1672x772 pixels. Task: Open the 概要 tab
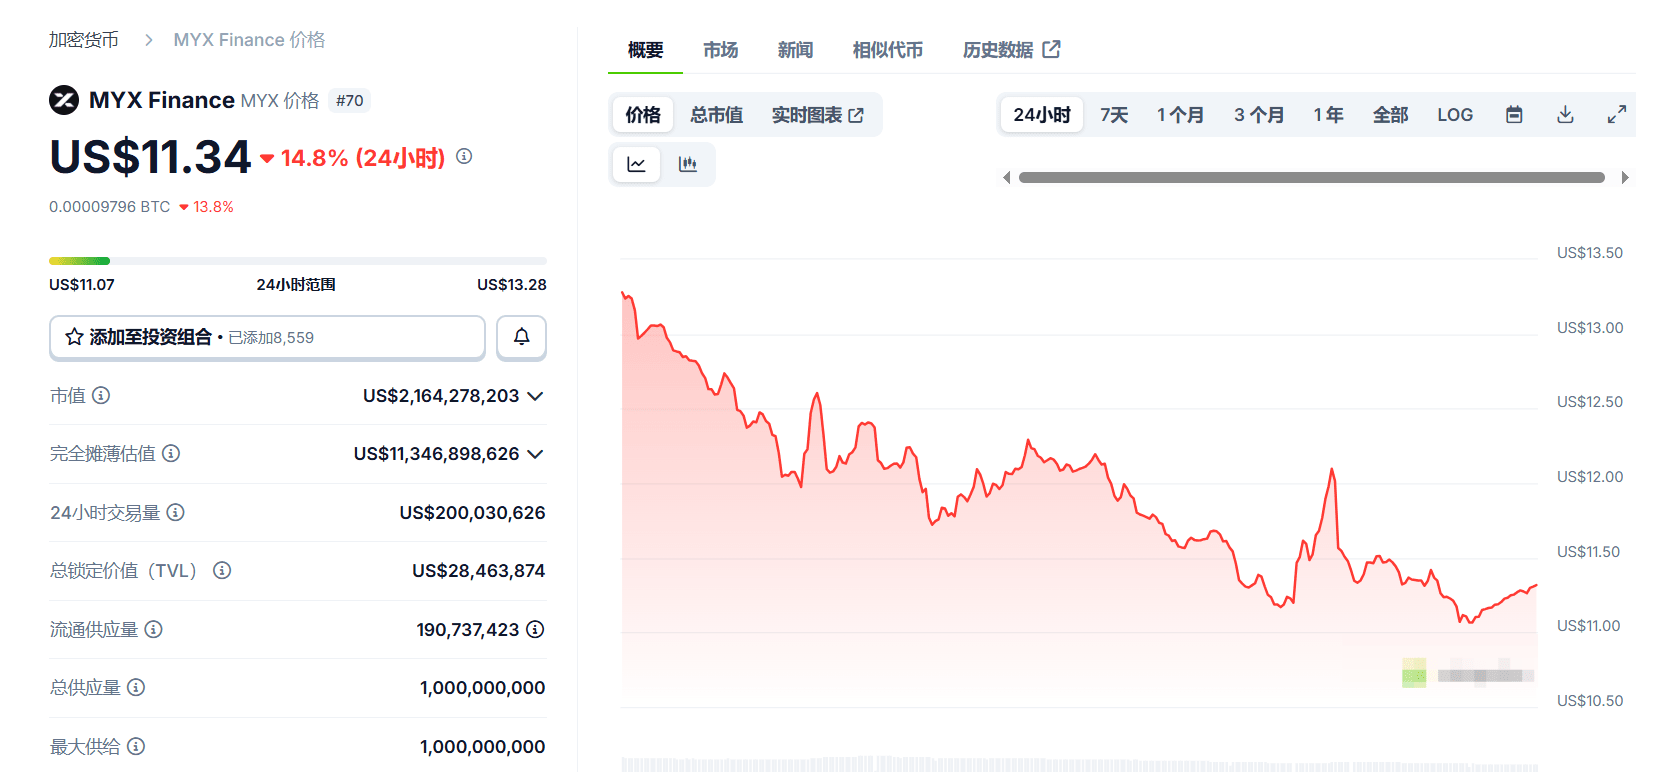click(x=645, y=50)
